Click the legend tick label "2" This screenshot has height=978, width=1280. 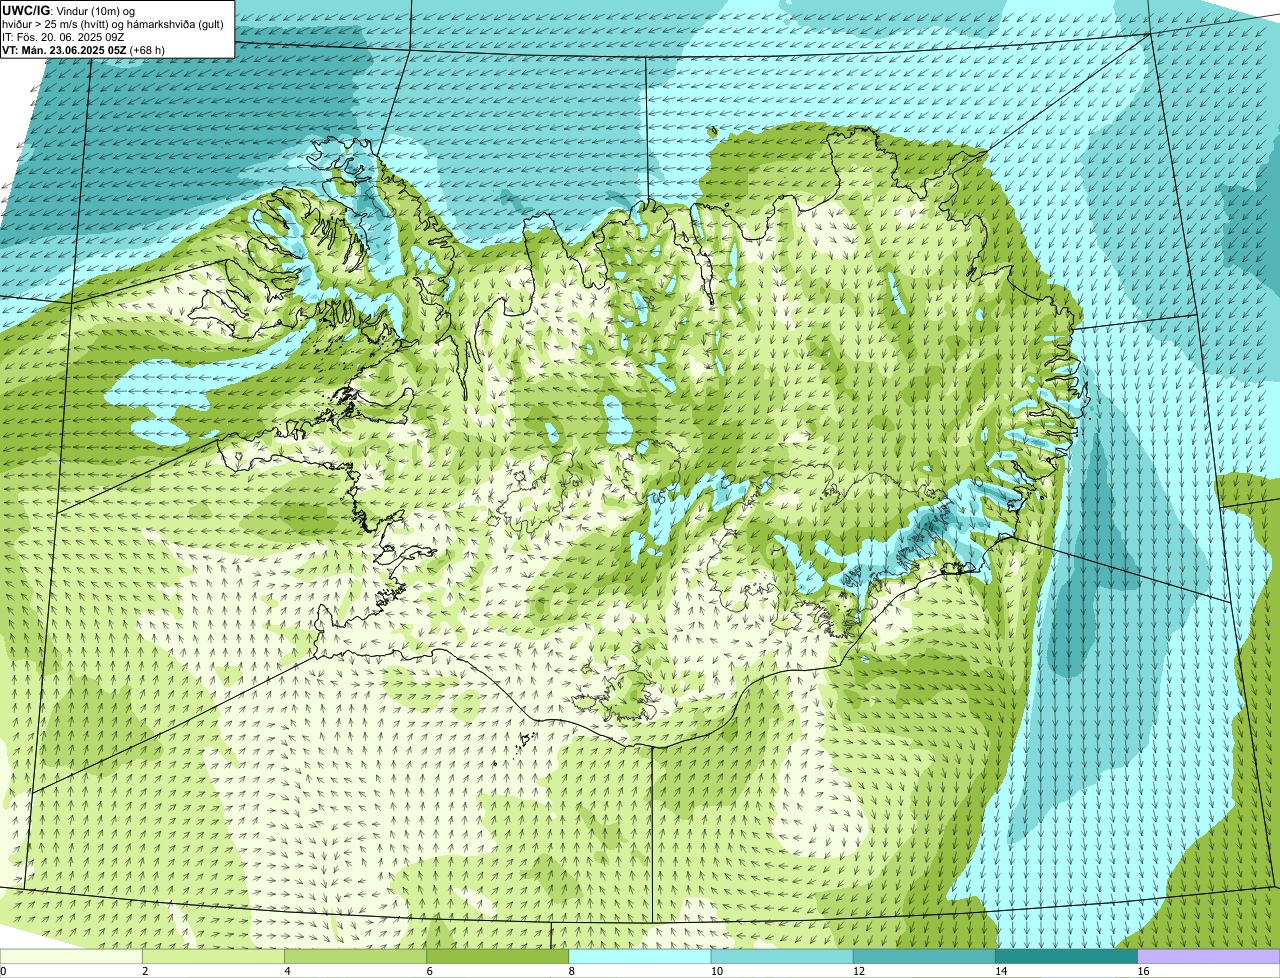pyautogui.click(x=145, y=971)
